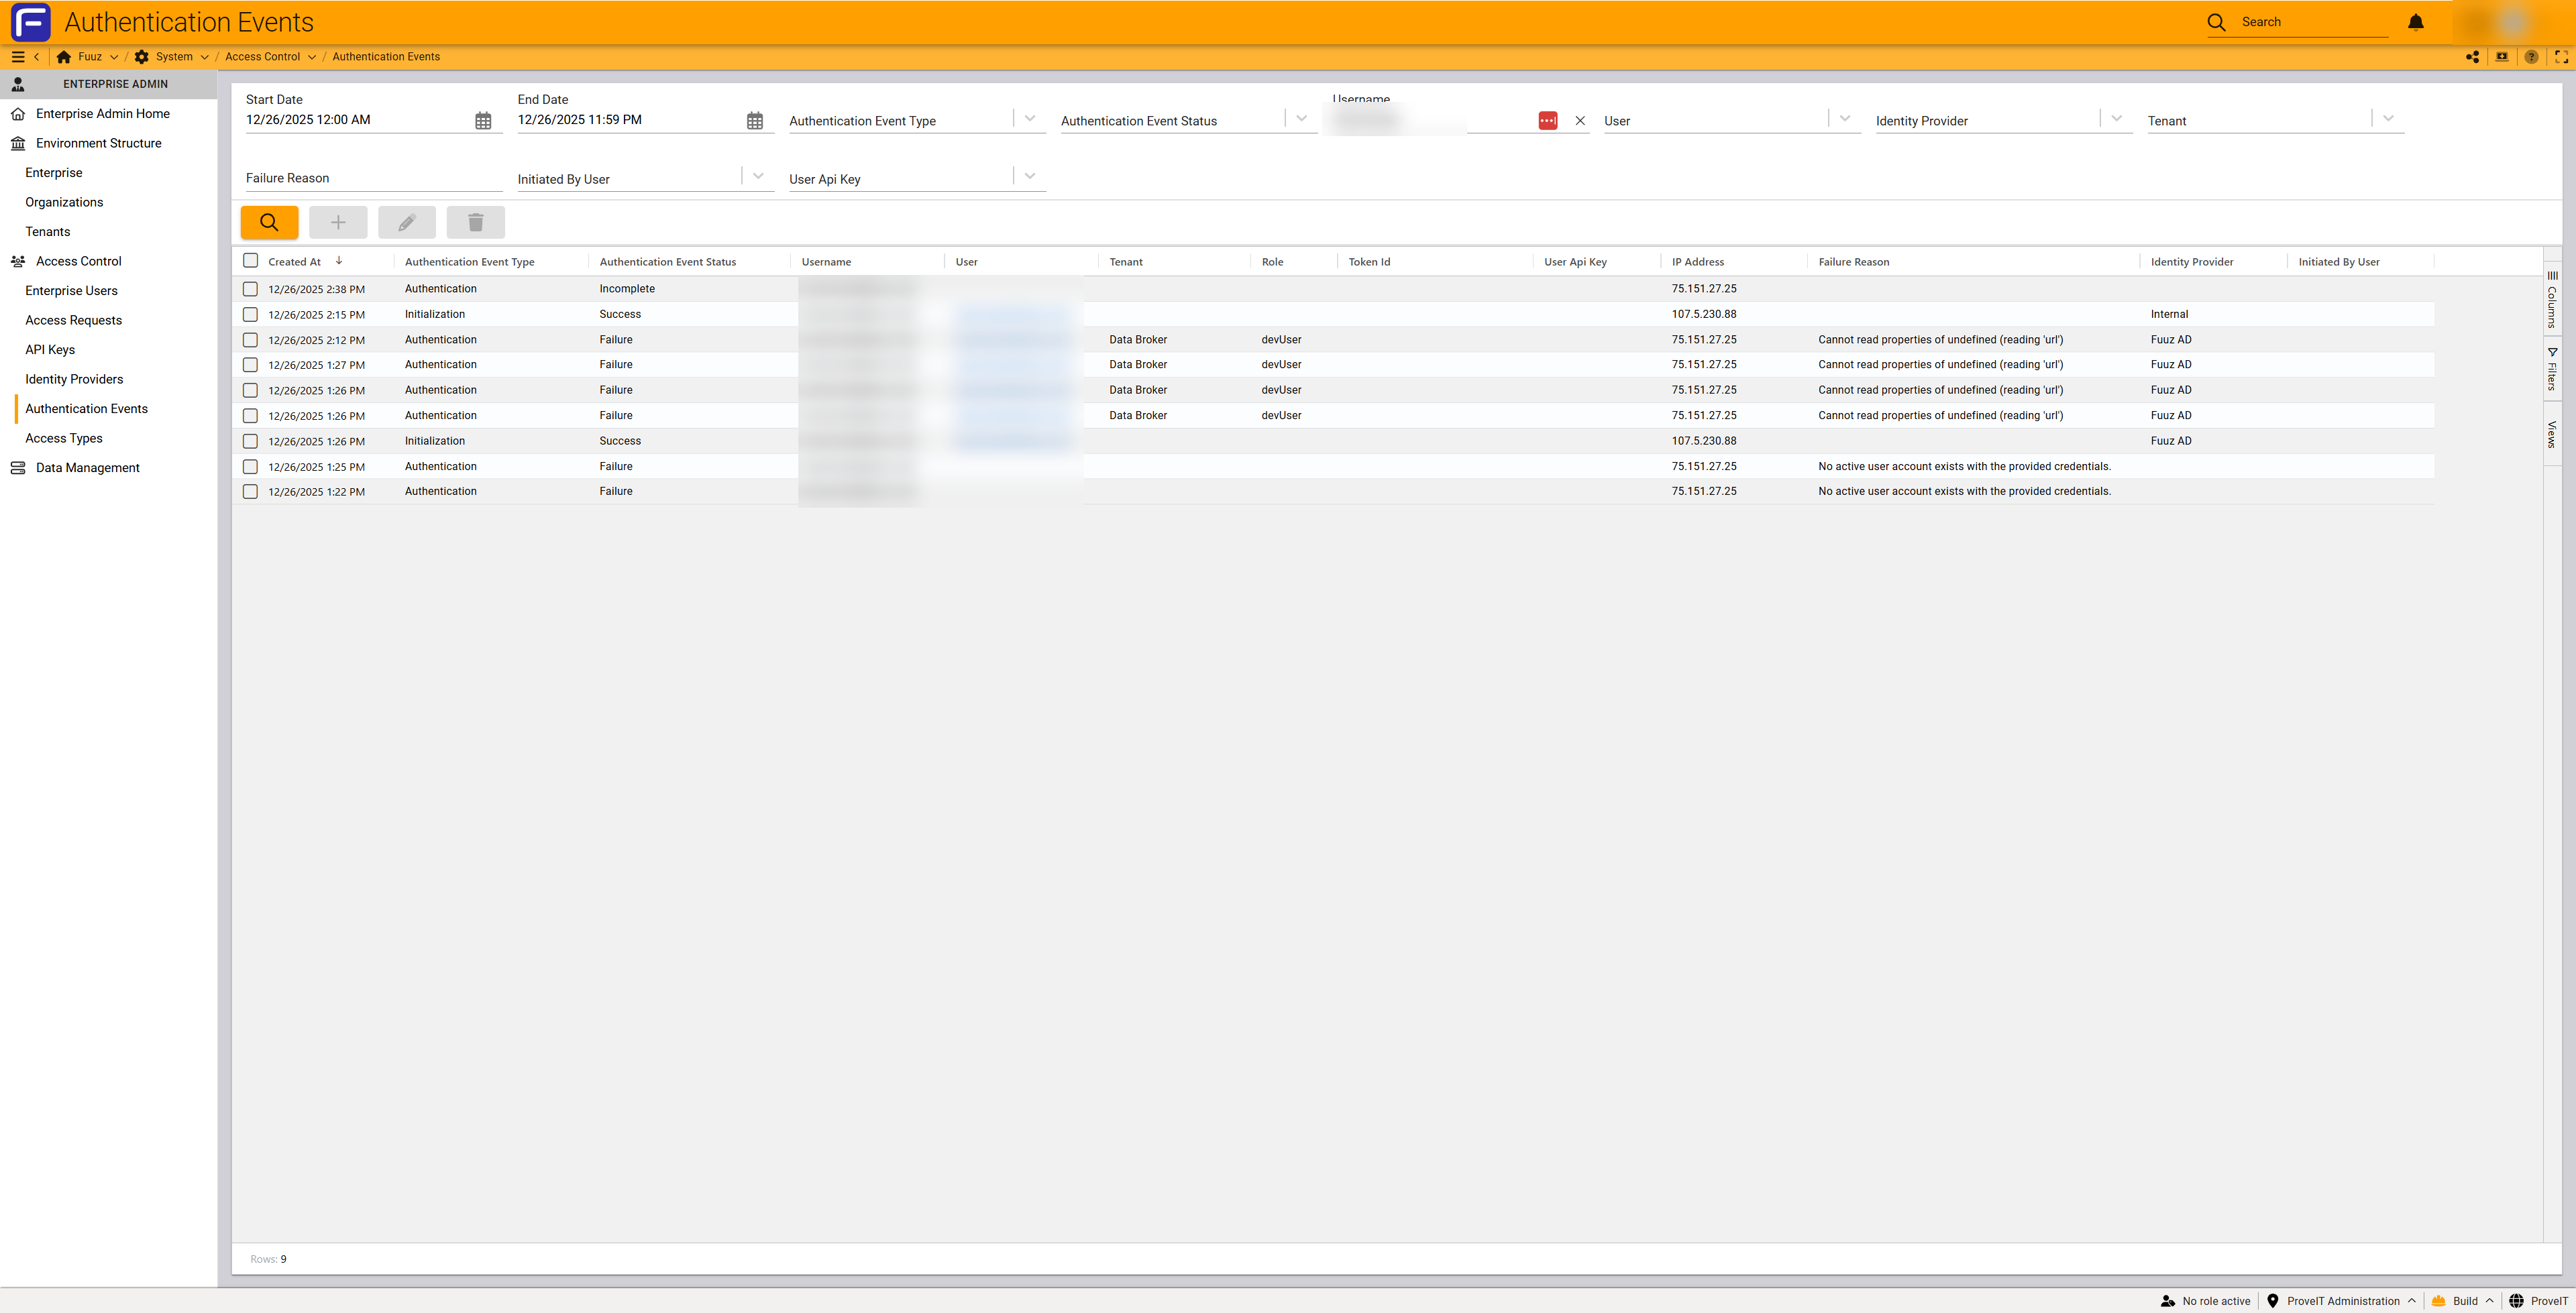Image resolution: width=2576 pixels, height=1313 pixels.
Task: Expand the Initiated By User dropdown
Action: tap(758, 177)
